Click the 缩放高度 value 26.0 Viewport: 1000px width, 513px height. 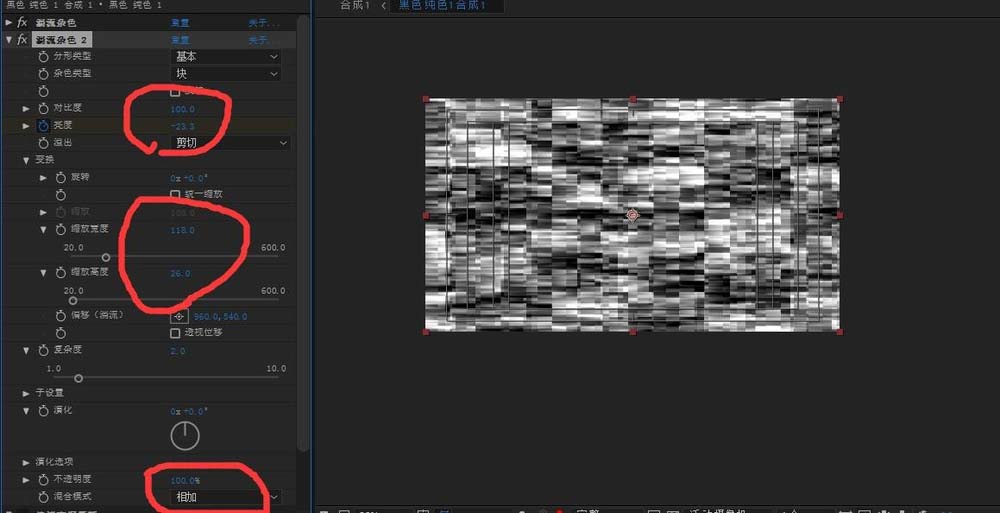point(180,273)
